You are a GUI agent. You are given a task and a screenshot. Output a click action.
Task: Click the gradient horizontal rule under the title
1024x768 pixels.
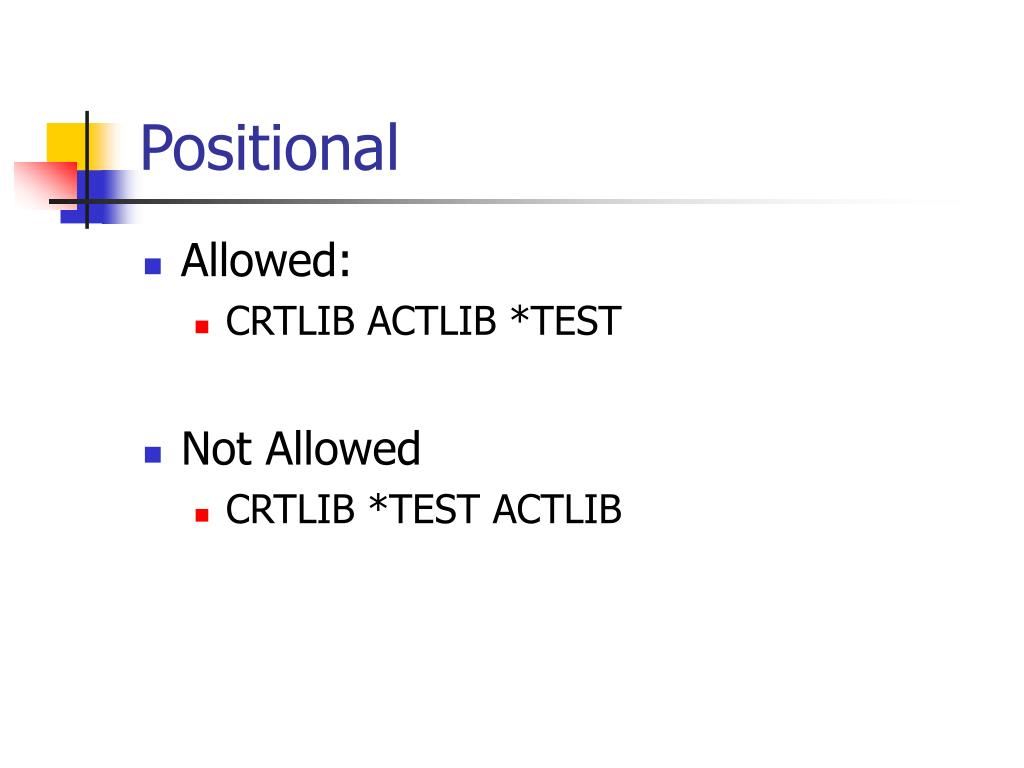pos(503,201)
